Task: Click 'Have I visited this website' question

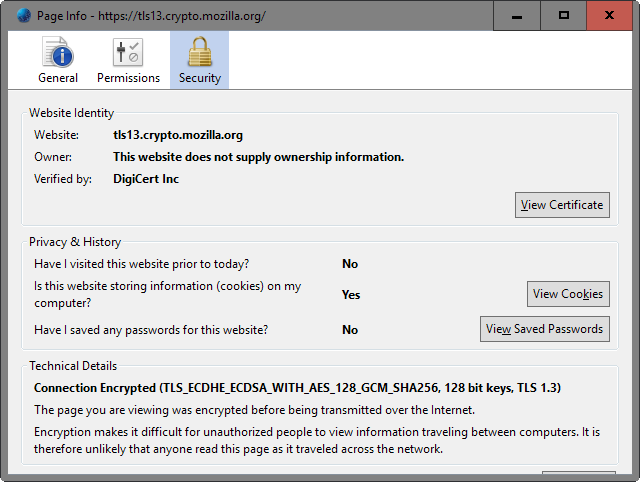Action: tap(142, 264)
